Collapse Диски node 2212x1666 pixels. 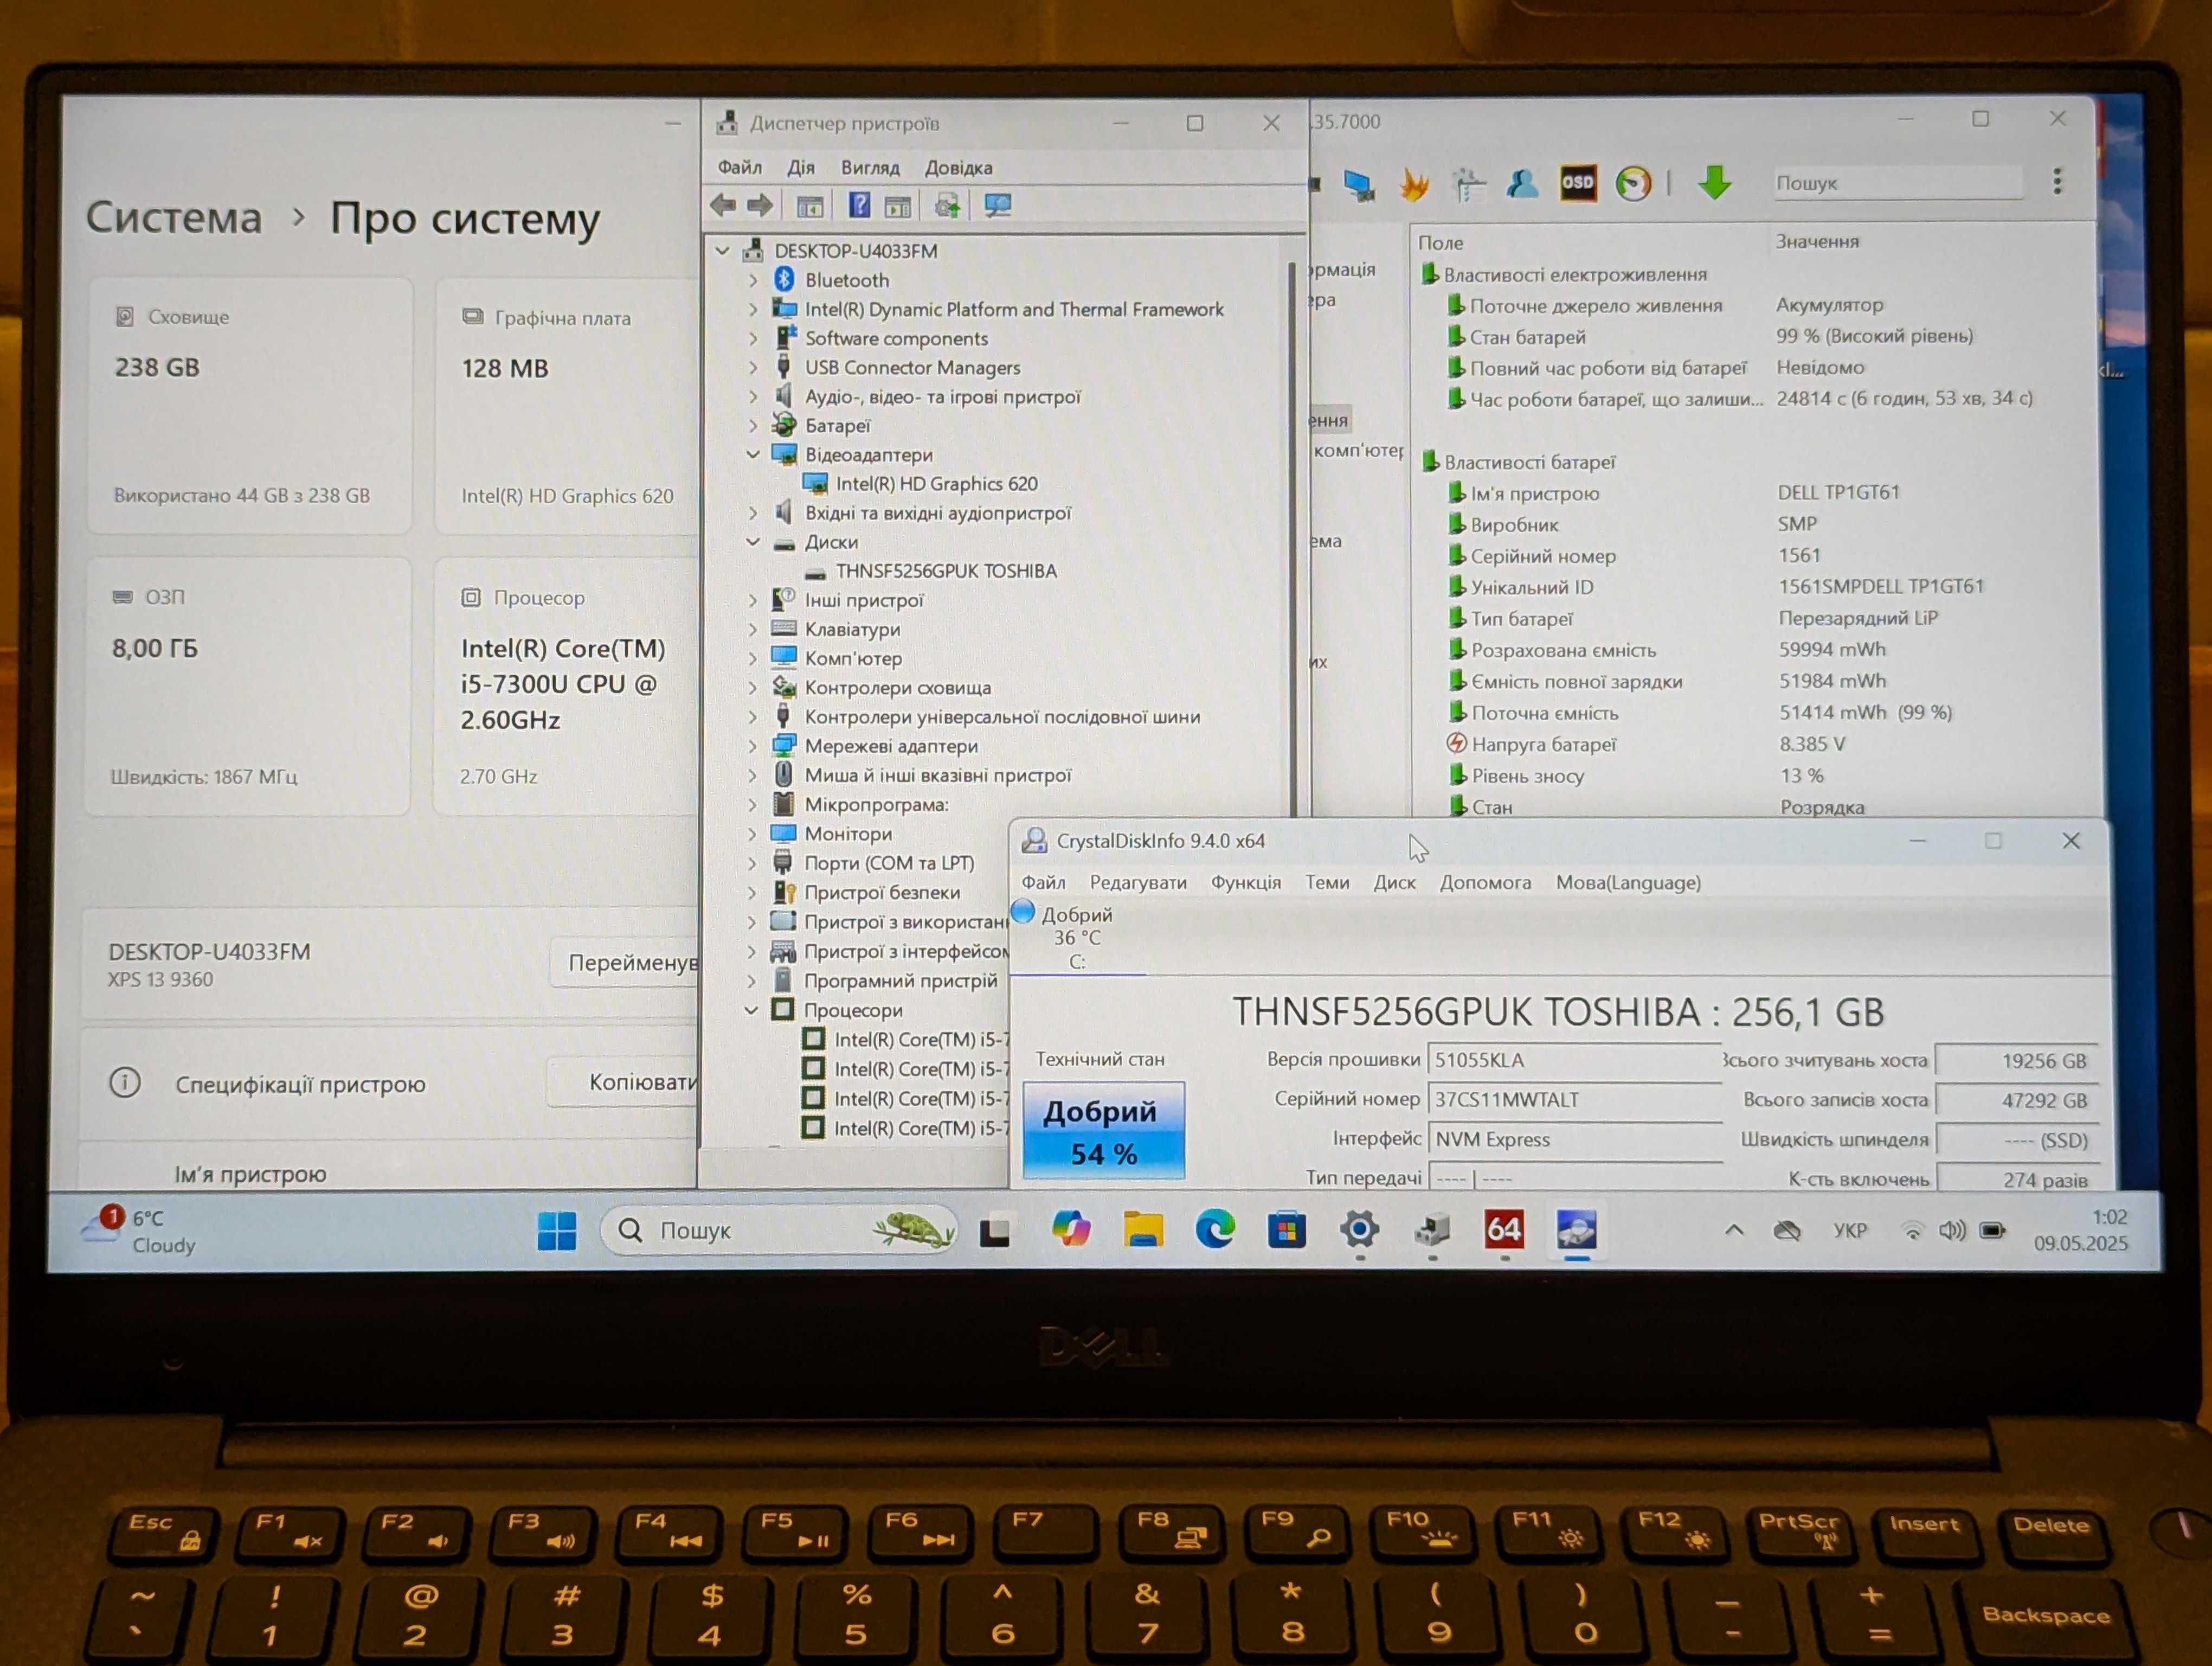[x=753, y=542]
